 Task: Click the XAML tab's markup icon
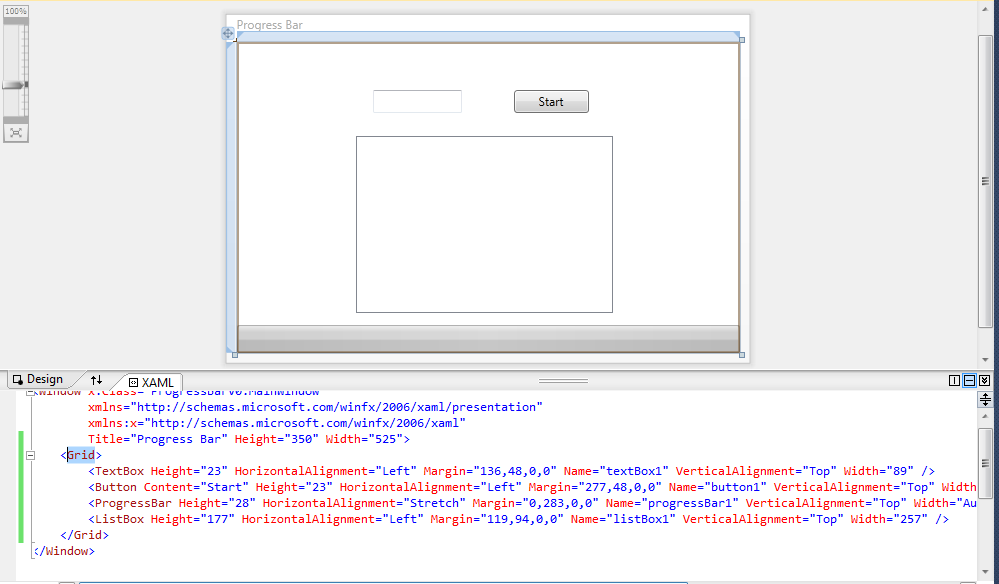[x=135, y=382]
